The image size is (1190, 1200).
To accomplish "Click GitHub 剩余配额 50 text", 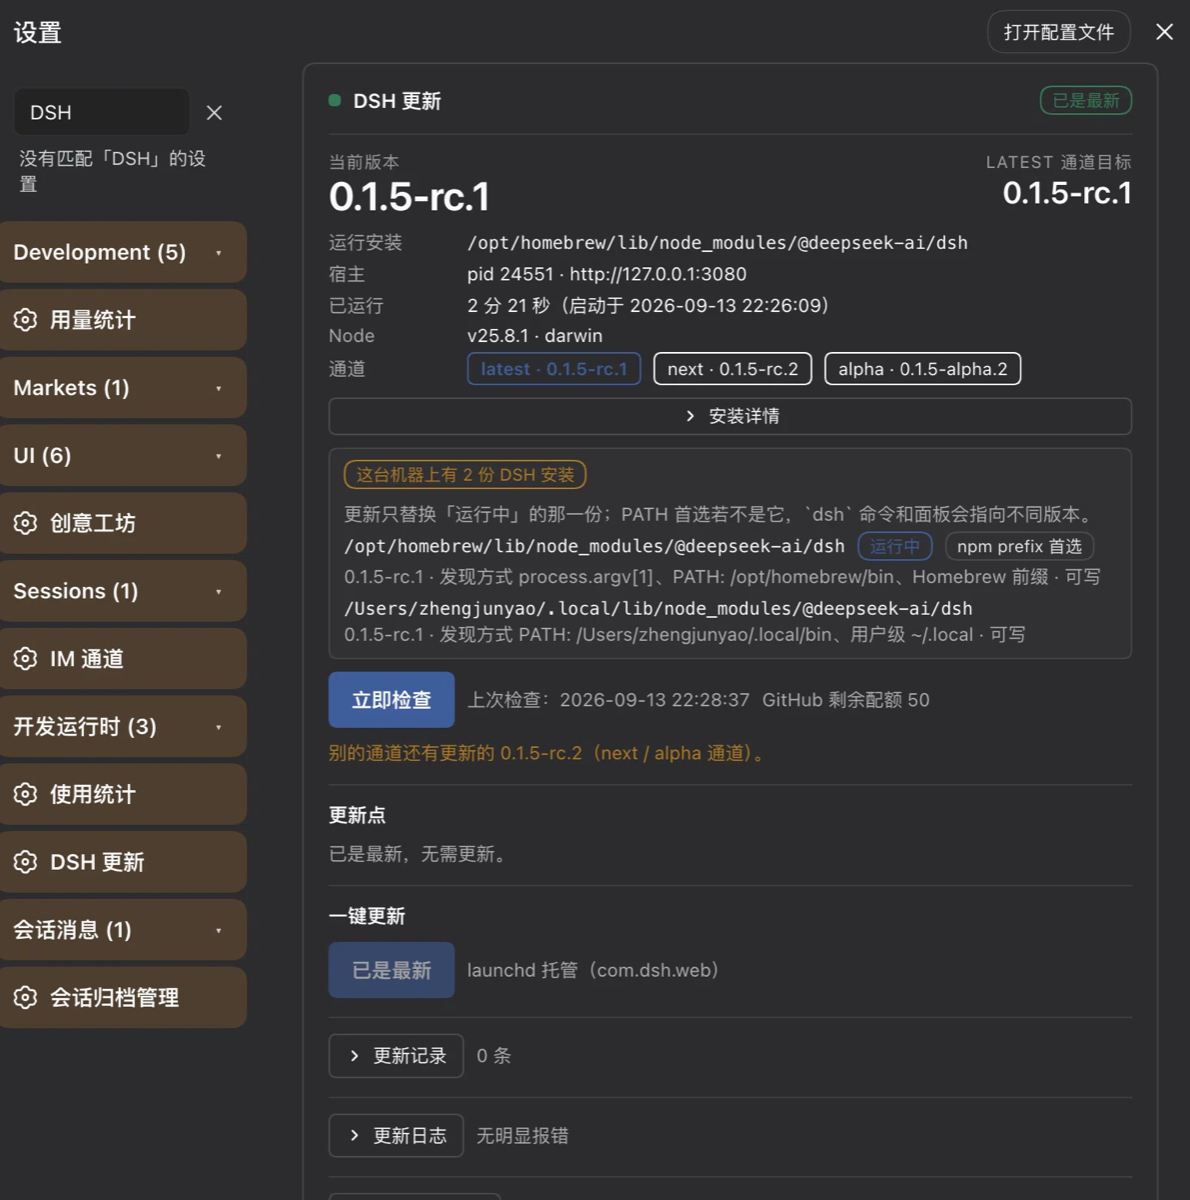I will (846, 700).
